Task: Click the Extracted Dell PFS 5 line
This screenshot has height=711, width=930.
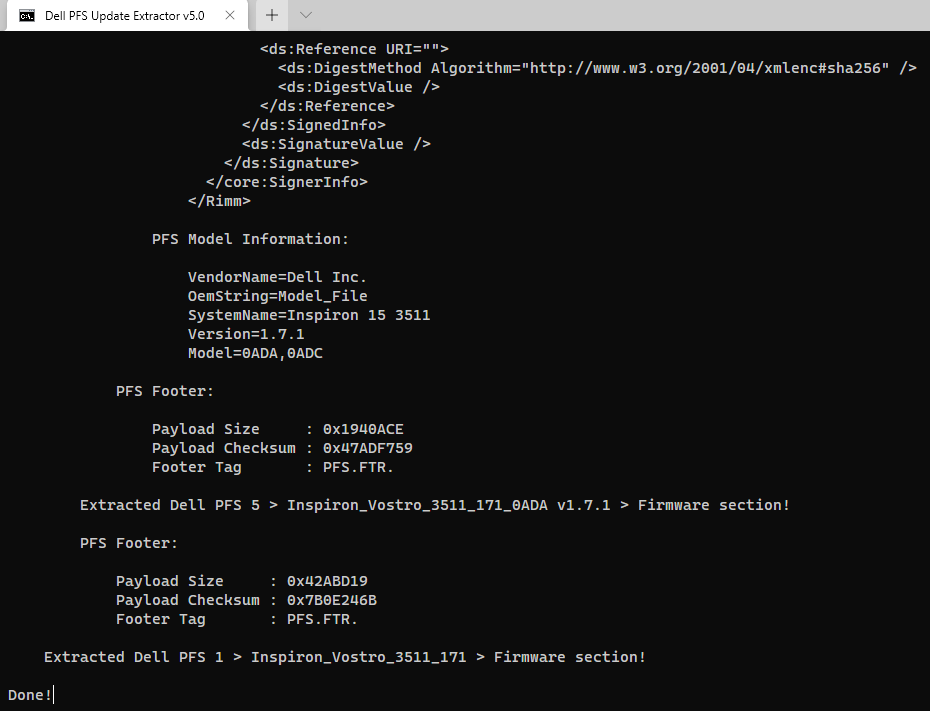Action: 435,505
